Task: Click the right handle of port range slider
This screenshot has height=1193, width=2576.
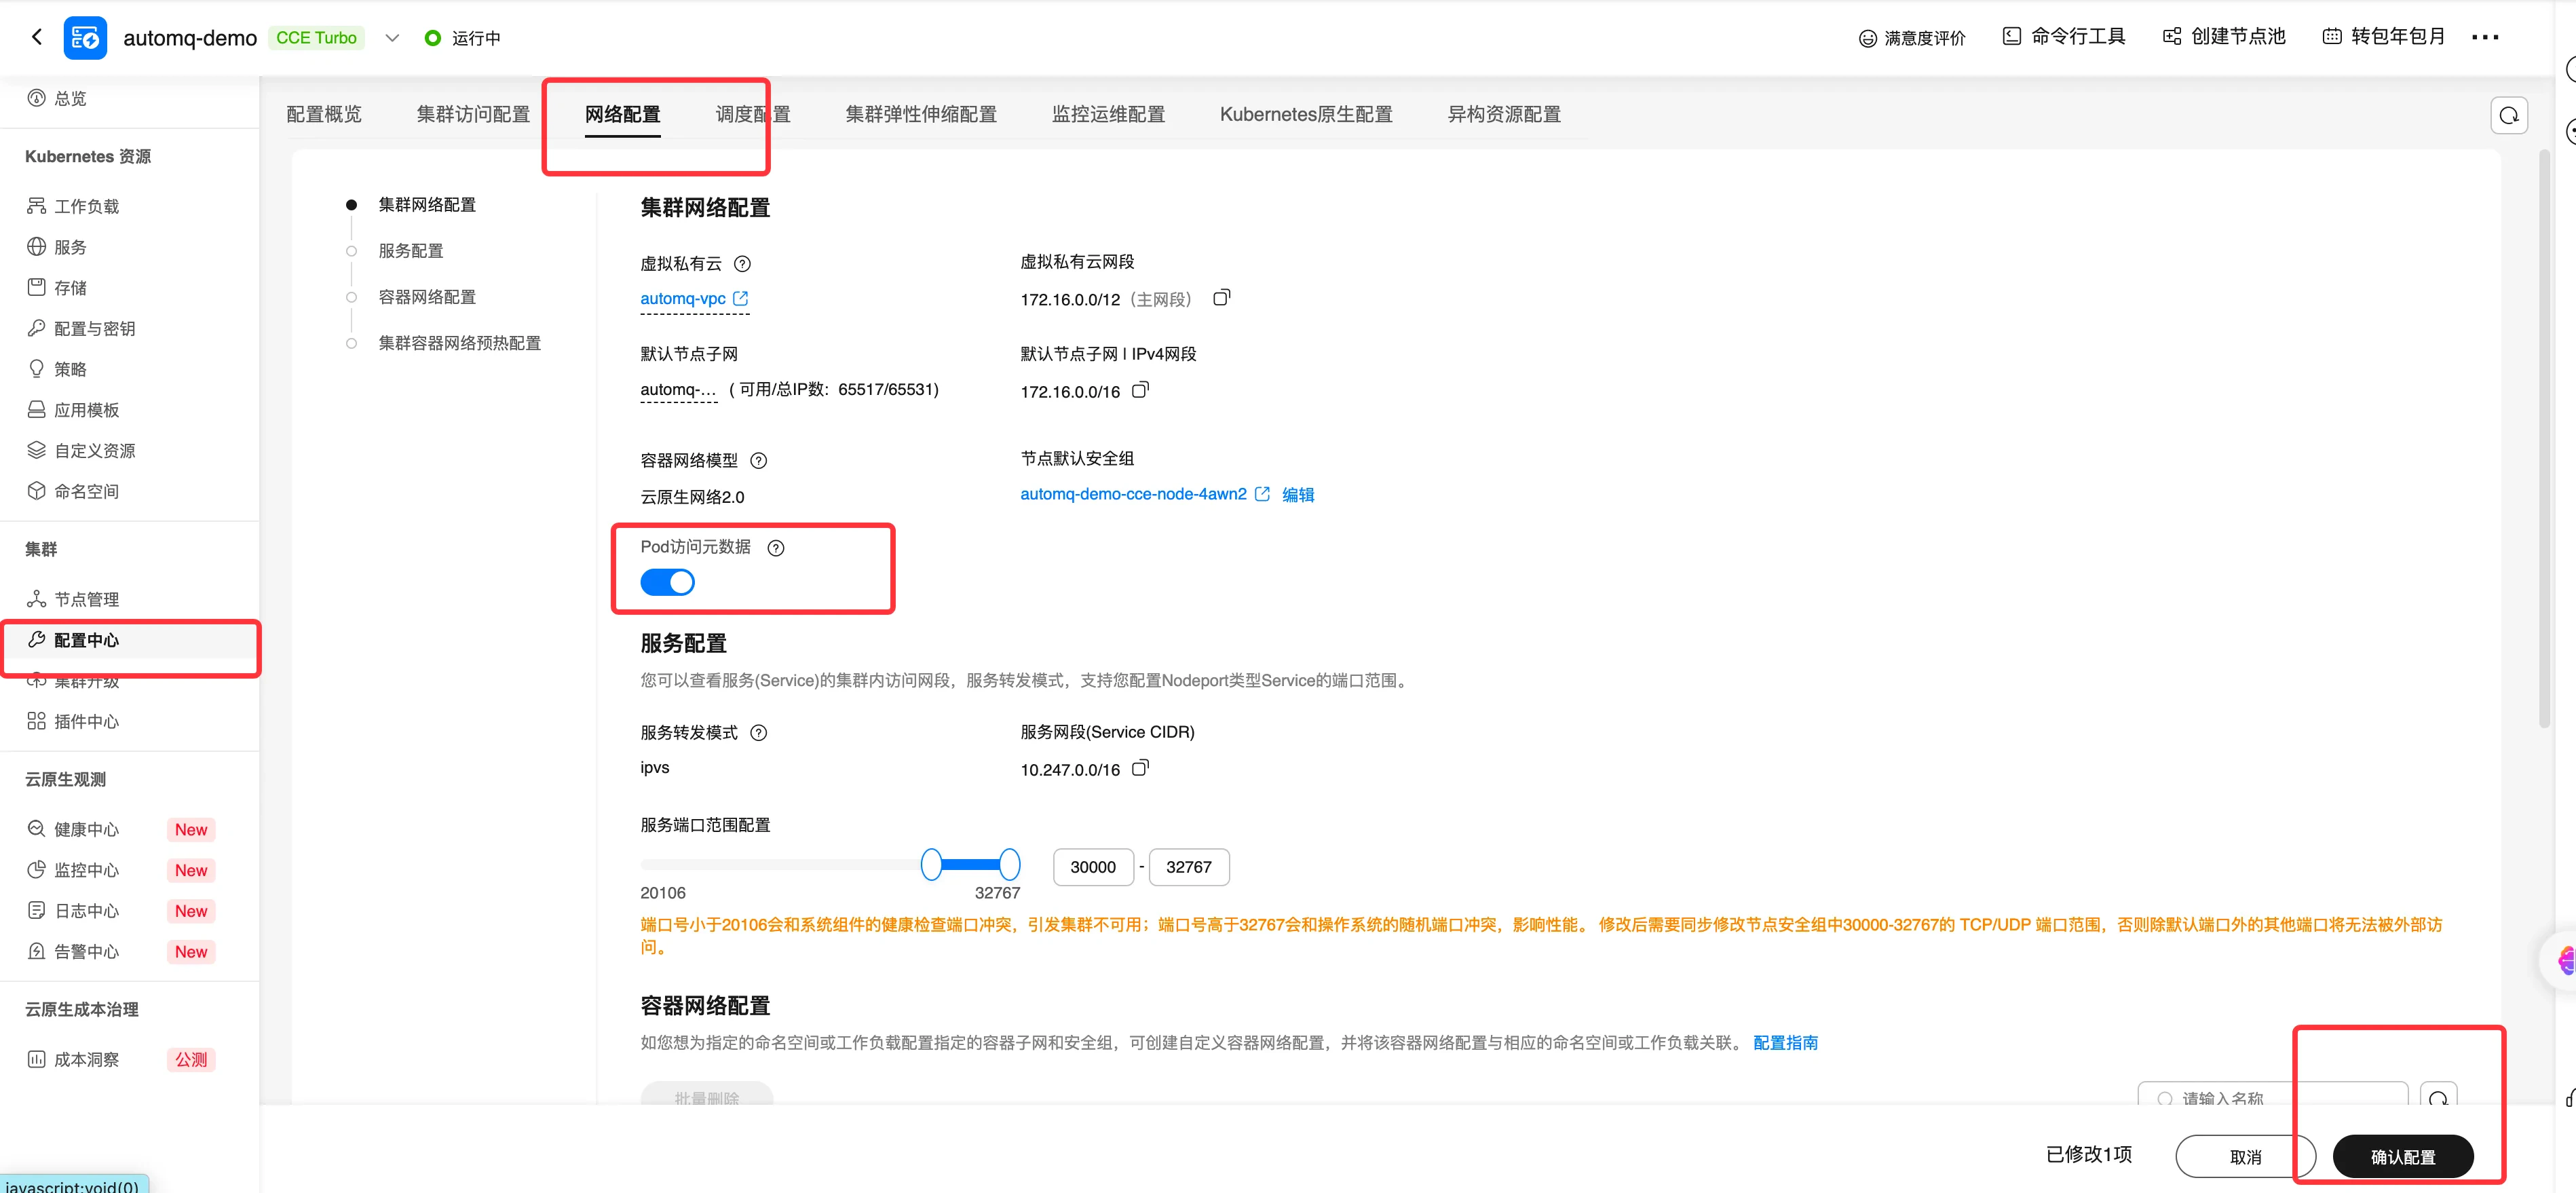Action: pyautogui.click(x=1010, y=864)
